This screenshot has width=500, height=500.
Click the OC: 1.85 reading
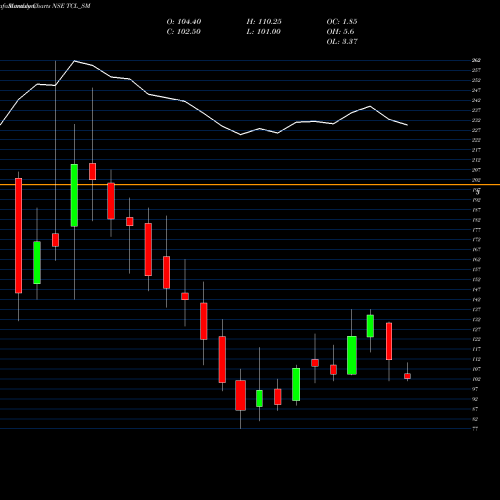tap(342, 22)
